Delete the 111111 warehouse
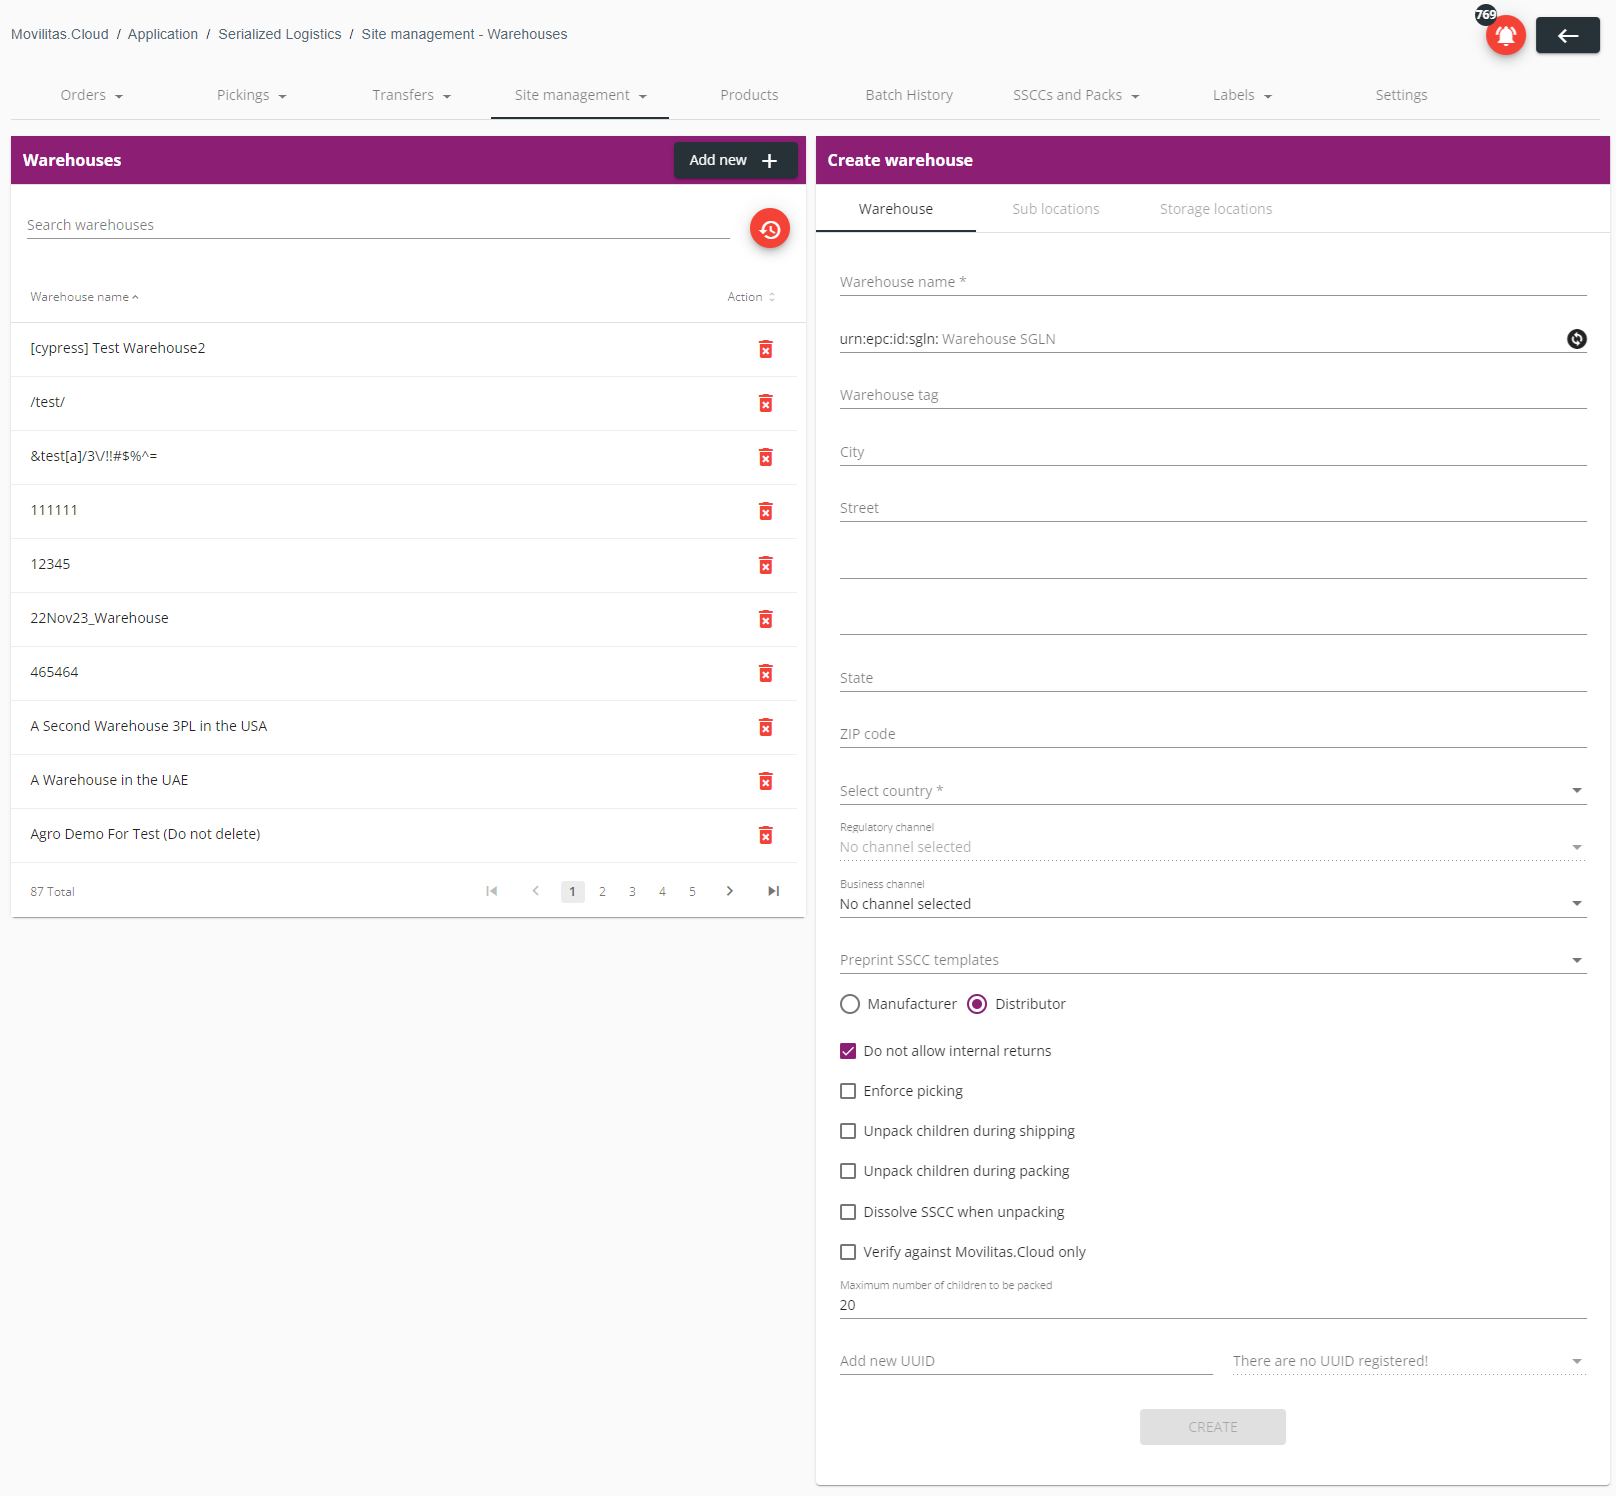Screen dimensions: 1616x1496 coord(765,511)
